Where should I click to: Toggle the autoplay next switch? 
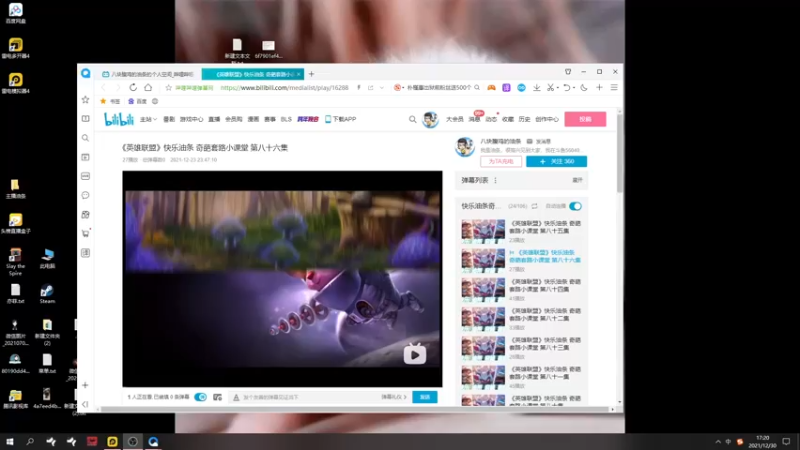coord(575,206)
